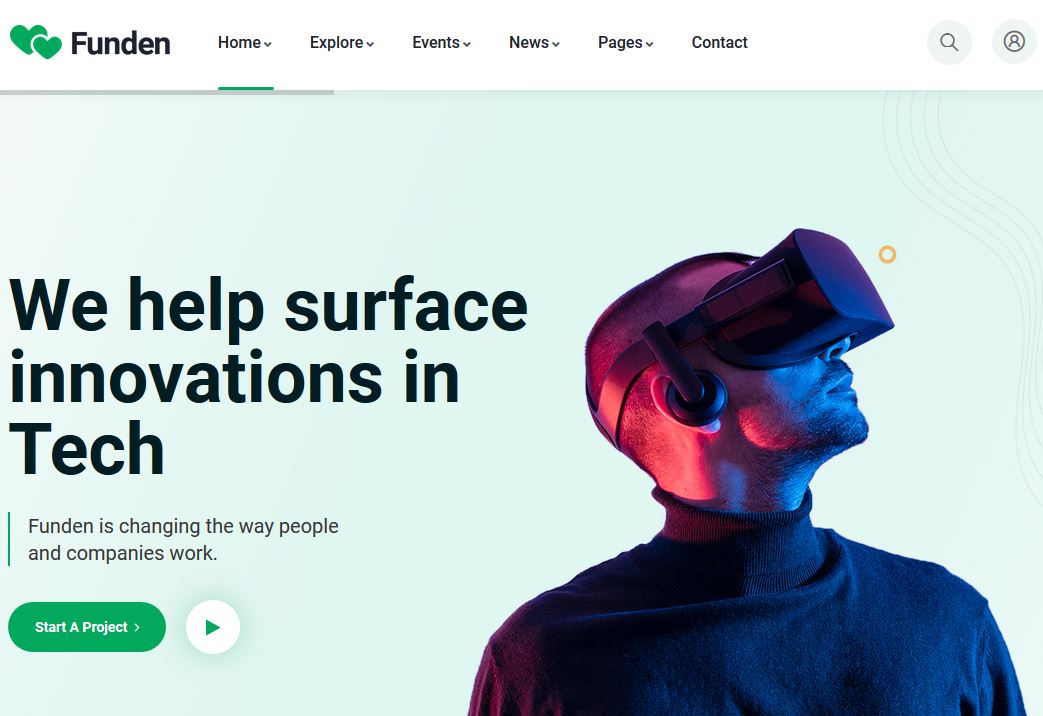This screenshot has height=716, width=1043.
Task: Click the Funden brand name text
Action: point(120,43)
